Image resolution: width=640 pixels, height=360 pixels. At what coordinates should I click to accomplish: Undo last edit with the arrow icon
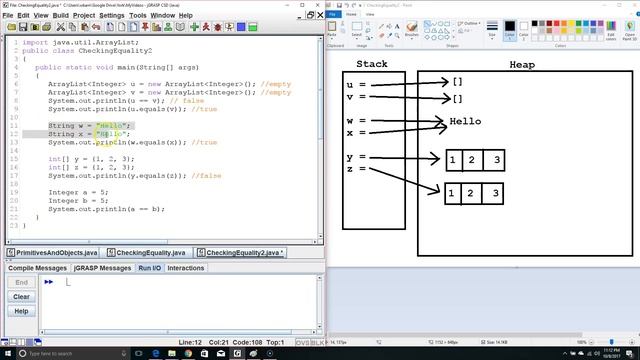[96, 27]
